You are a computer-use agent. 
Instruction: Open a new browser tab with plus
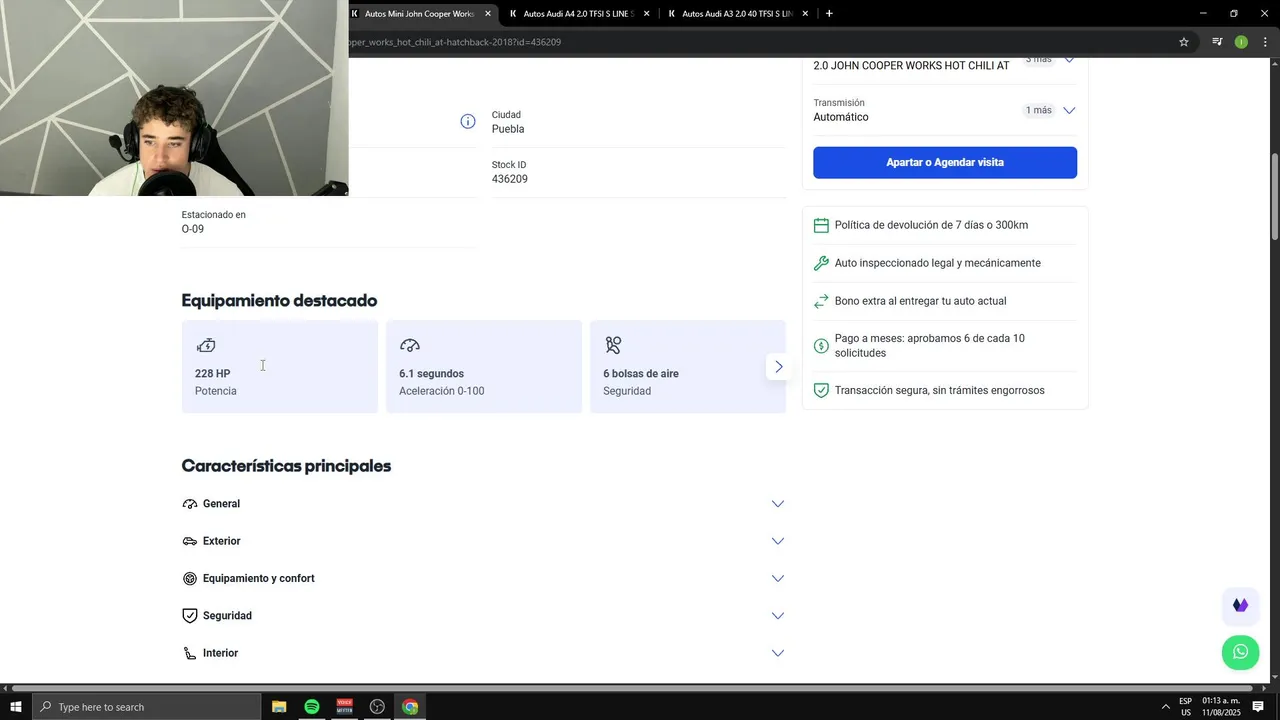[x=829, y=14]
